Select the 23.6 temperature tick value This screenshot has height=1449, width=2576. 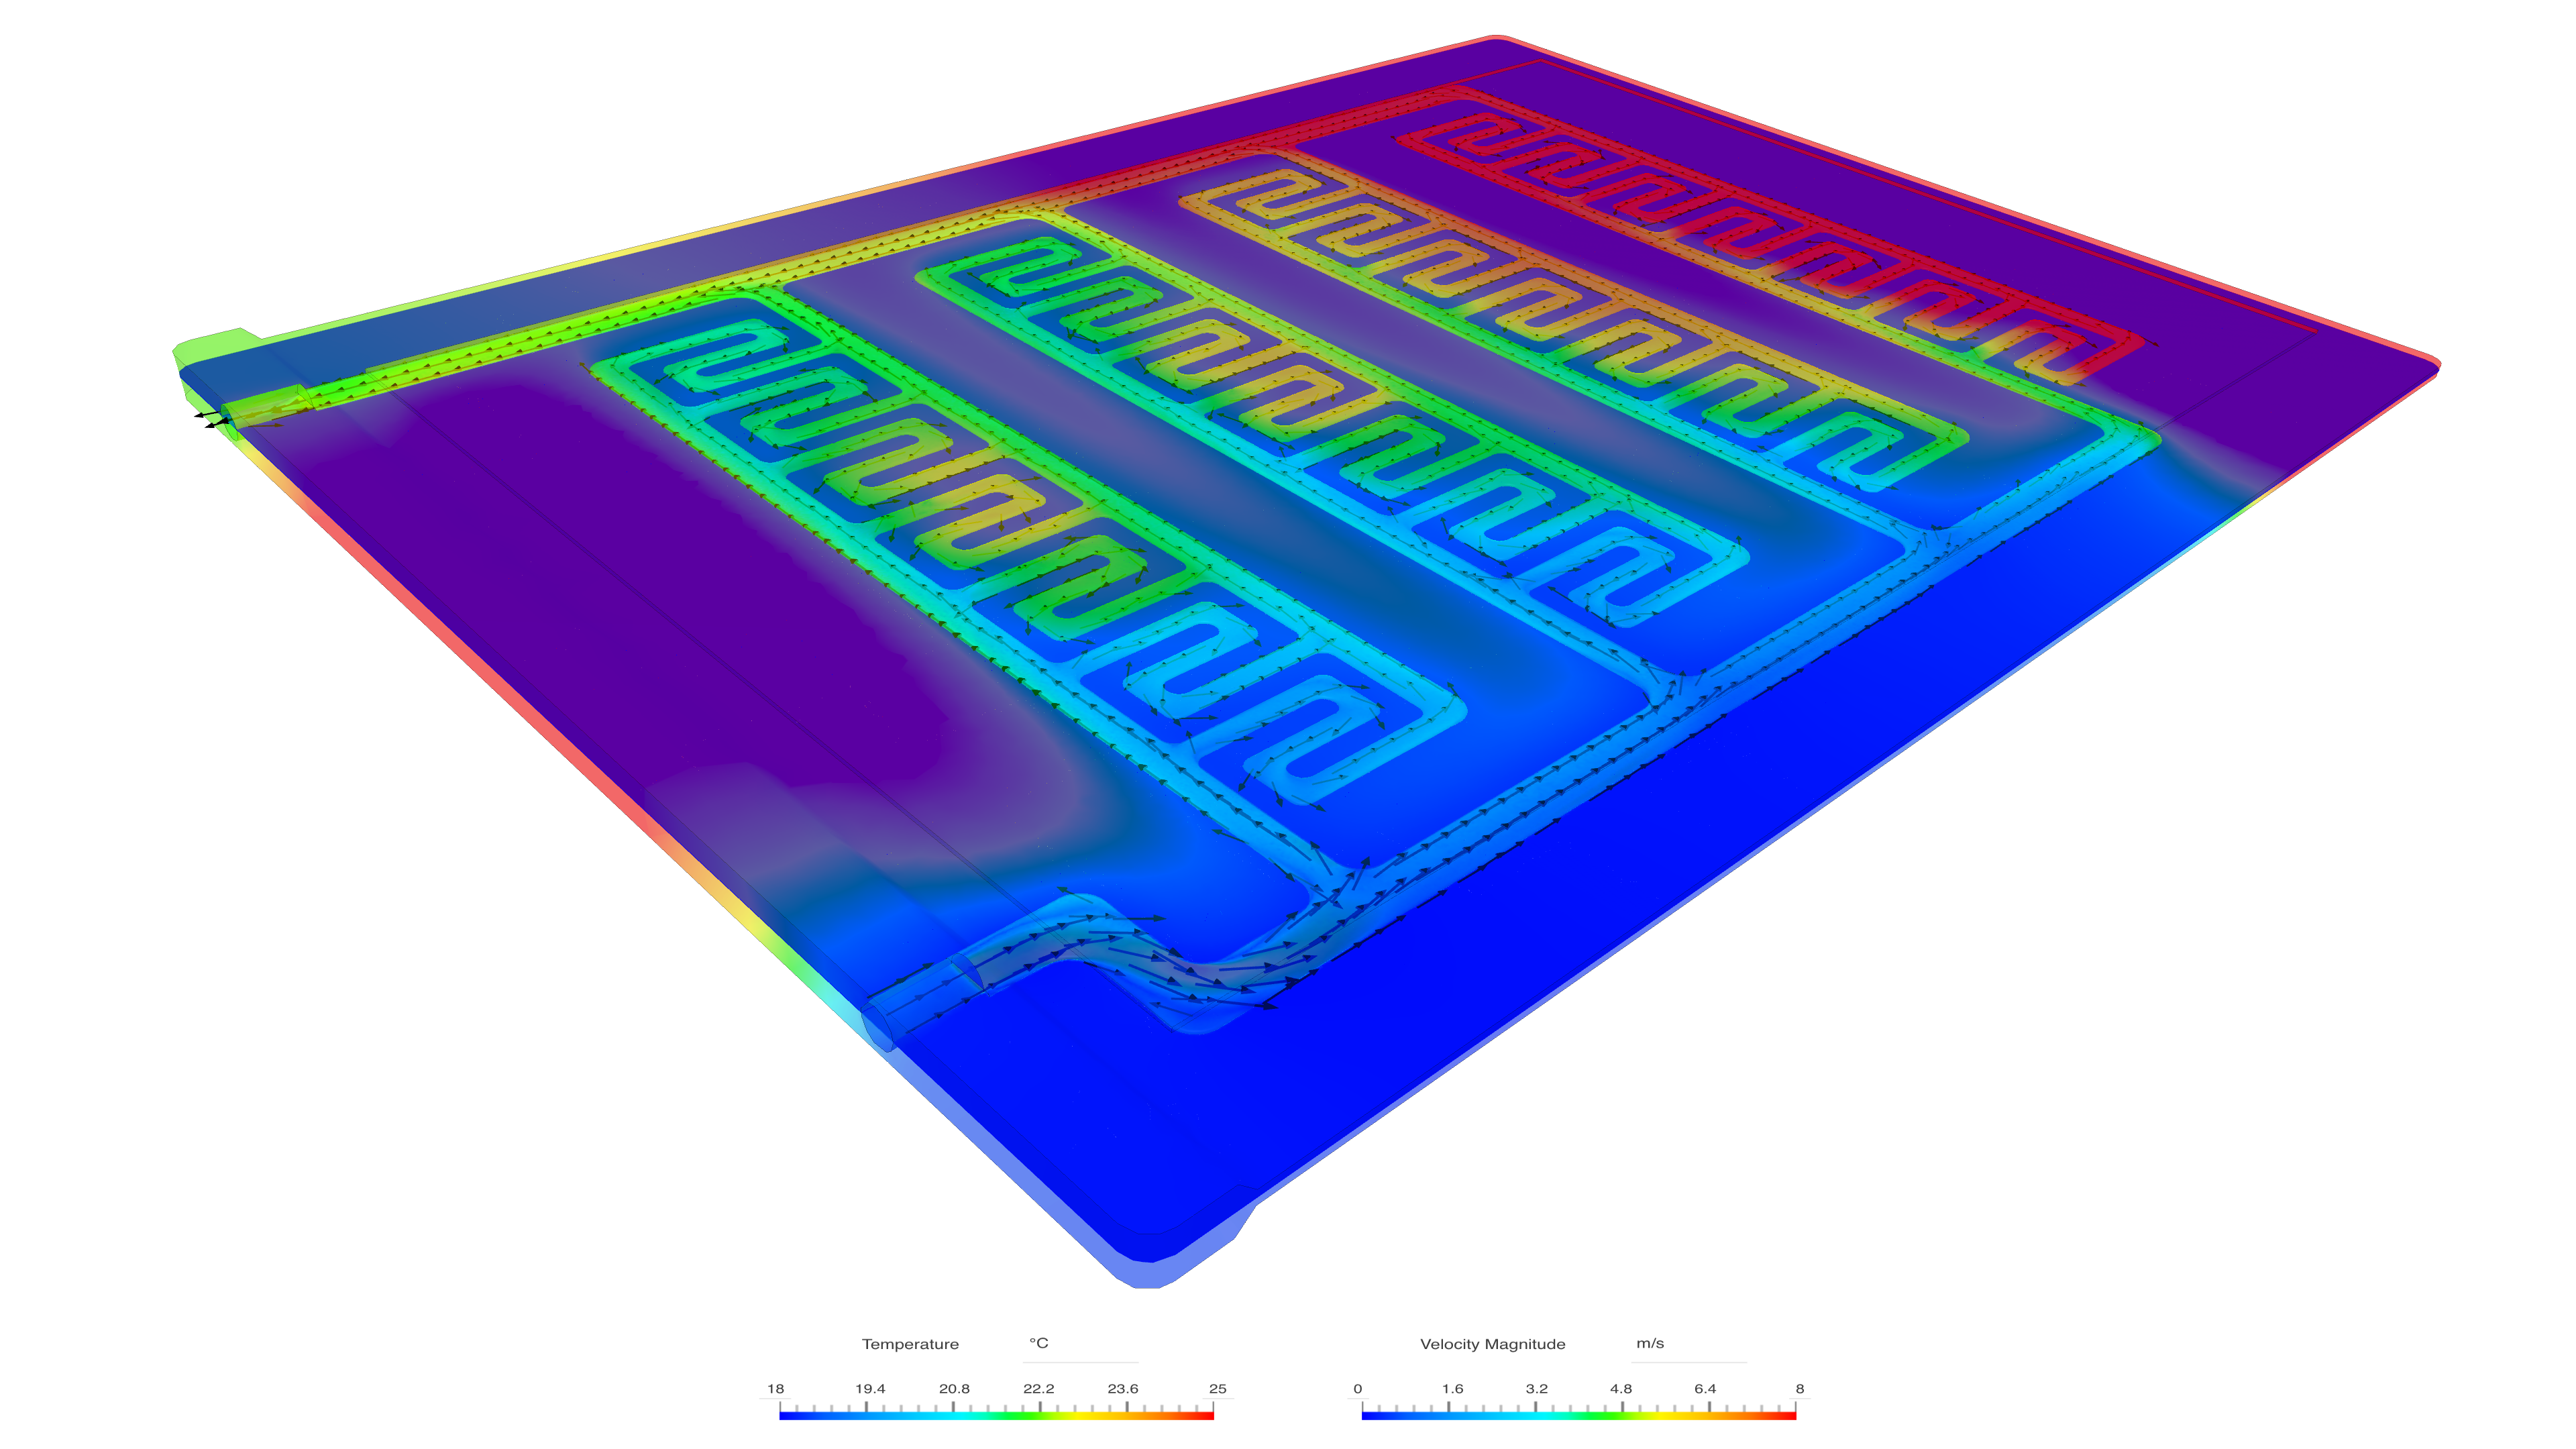point(1123,1389)
